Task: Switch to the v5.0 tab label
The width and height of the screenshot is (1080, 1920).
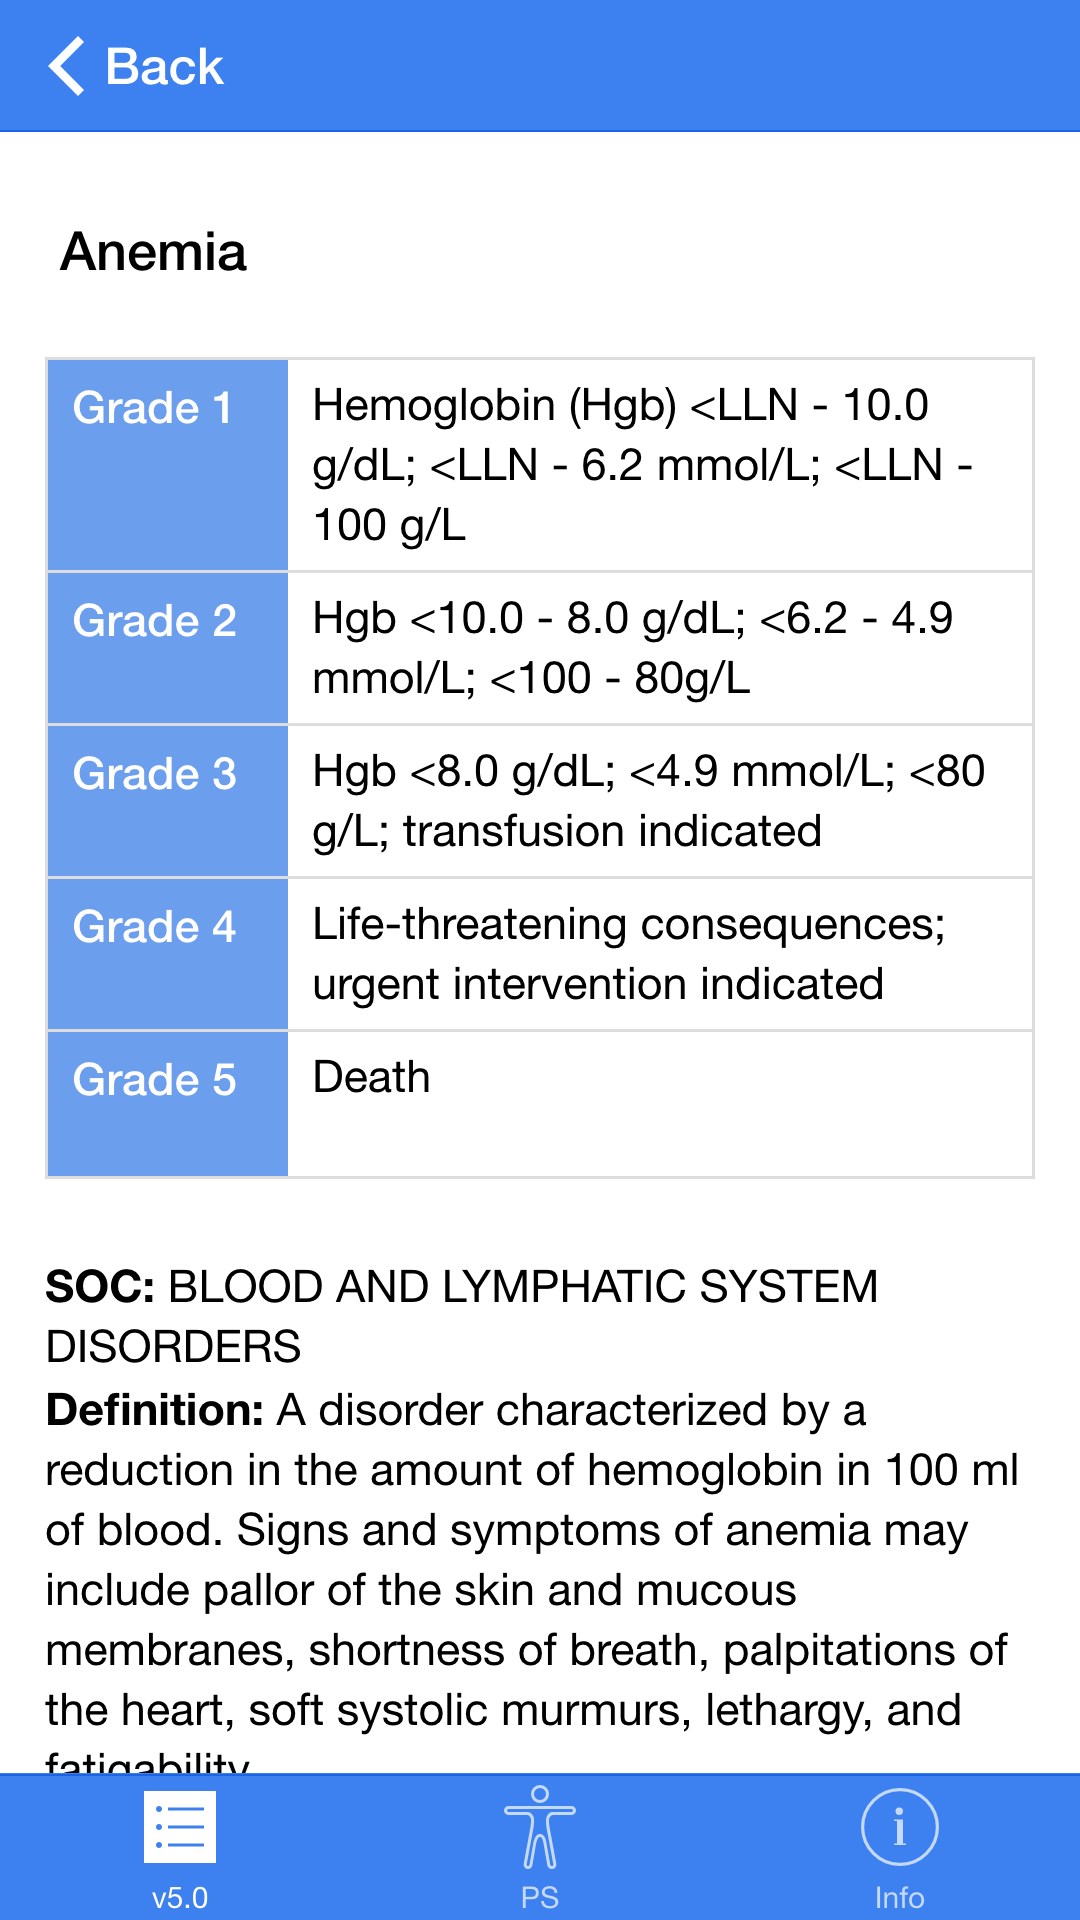Action: [x=180, y=1897]
